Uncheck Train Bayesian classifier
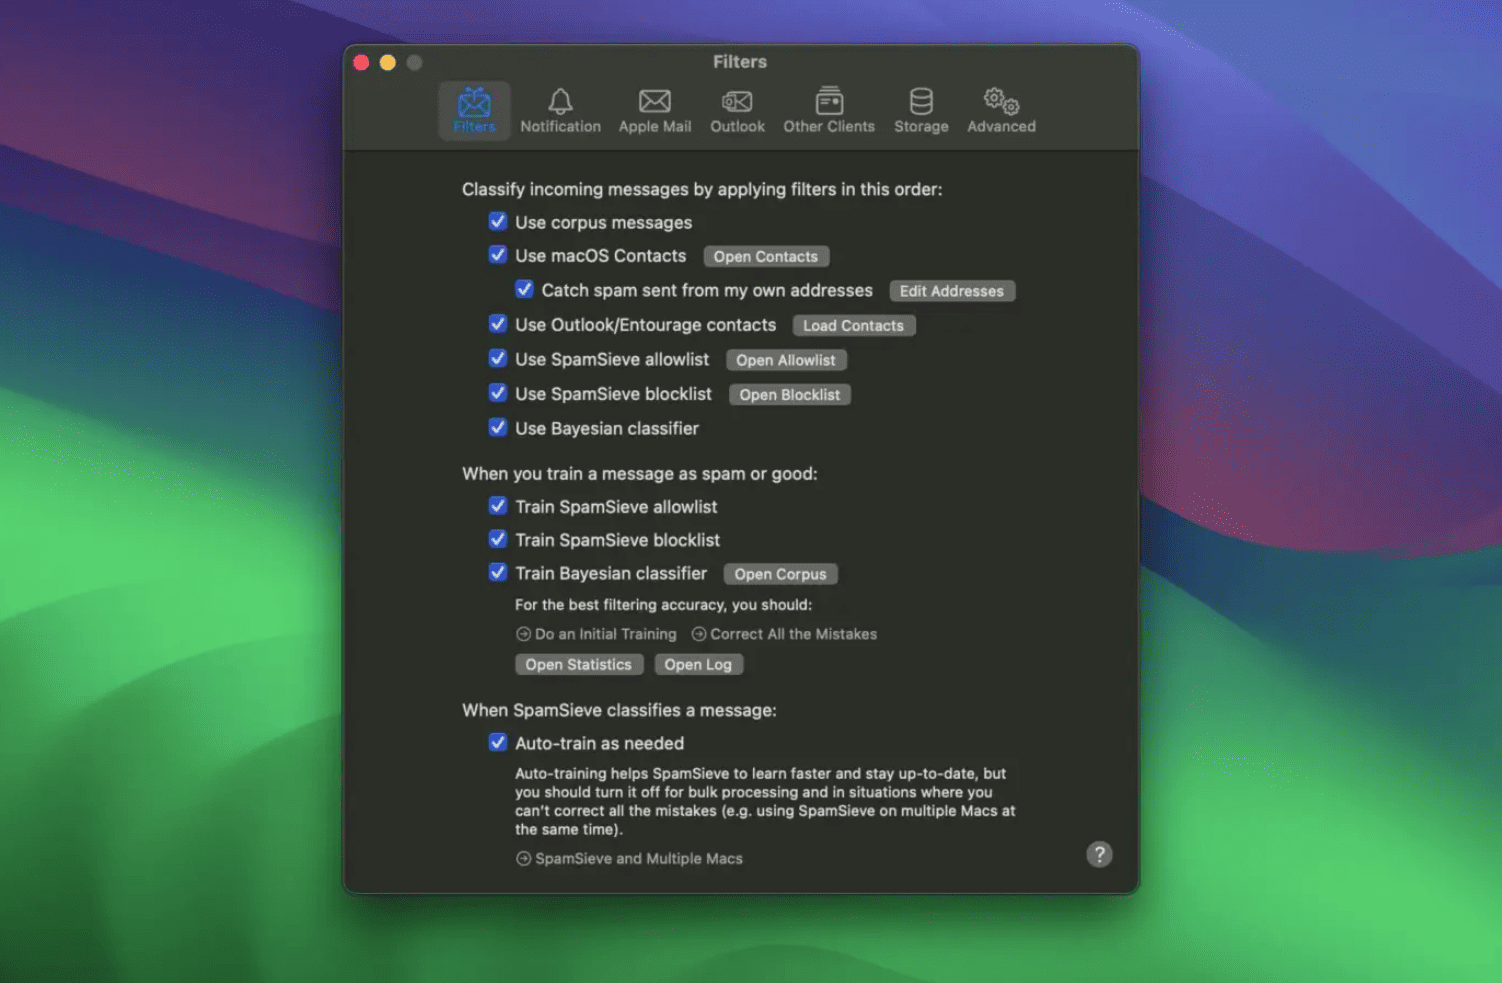The image size is (1502, 983). pyautogui.click(x=497, y=573)
